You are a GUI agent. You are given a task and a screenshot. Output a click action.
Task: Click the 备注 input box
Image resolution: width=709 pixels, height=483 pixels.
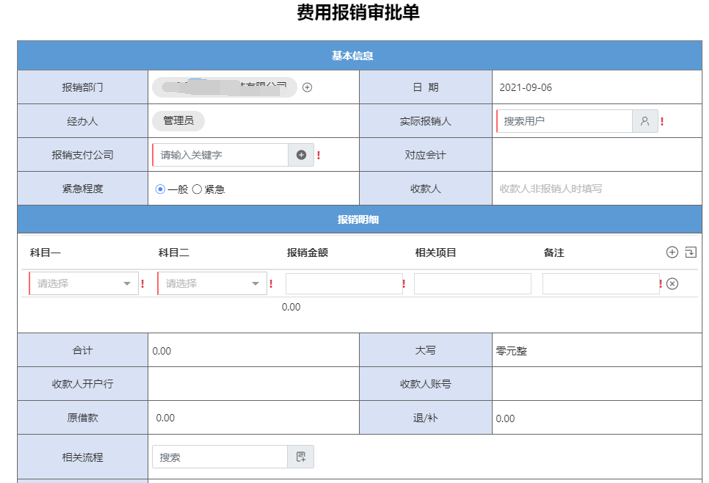point(601,284)
